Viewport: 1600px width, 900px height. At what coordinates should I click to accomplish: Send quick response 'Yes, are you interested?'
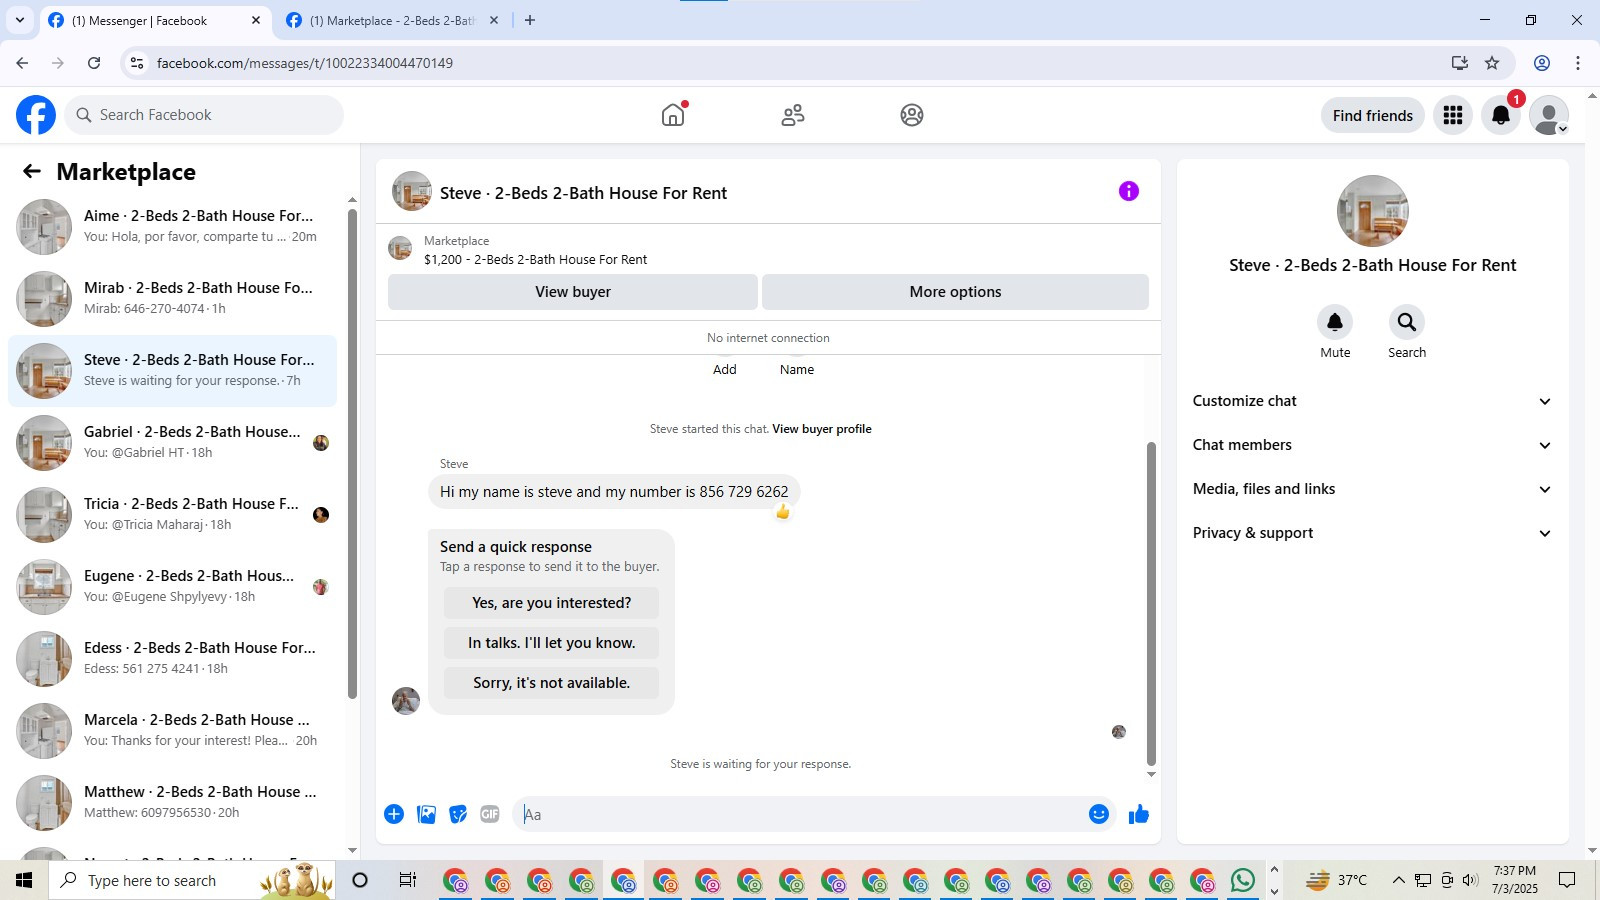pos(551,603)
